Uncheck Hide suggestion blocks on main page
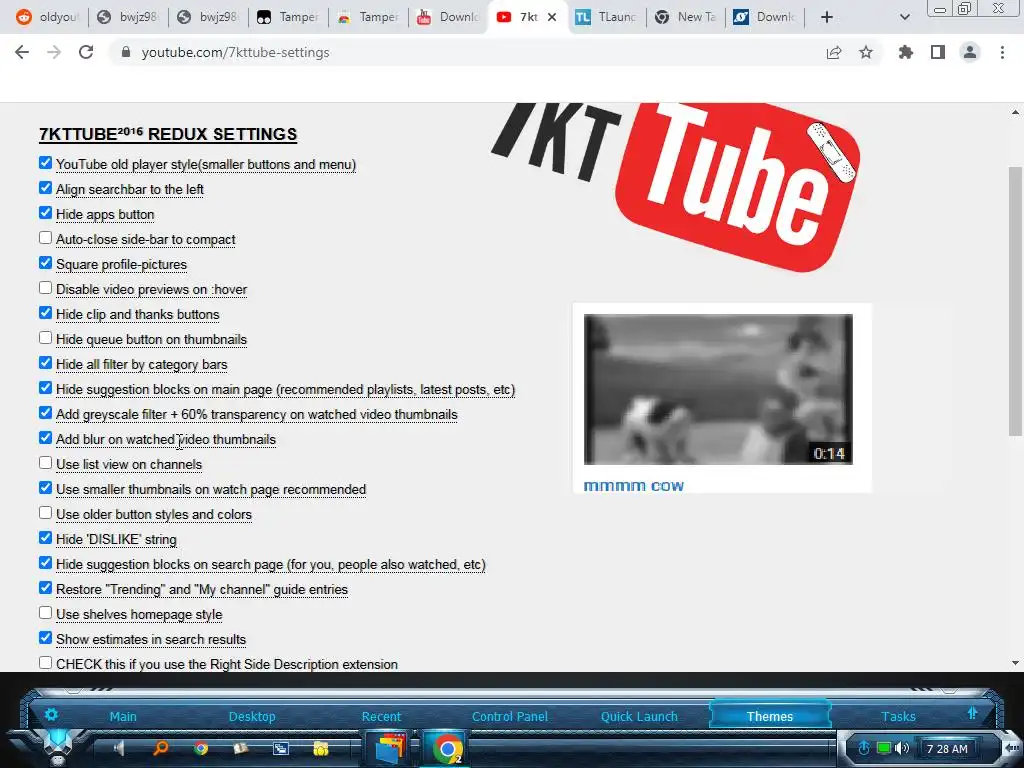The width and height of the screenshot is (1024, 768). 45,388
